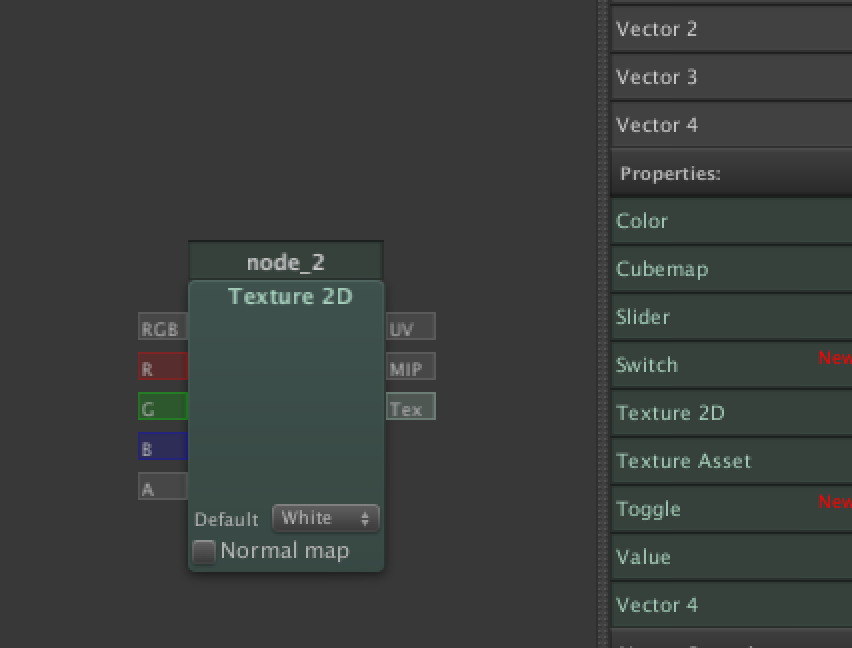This screenshot has width=852, height=648.
Task: Click the green G channel connector
Action: pos(162,408)
